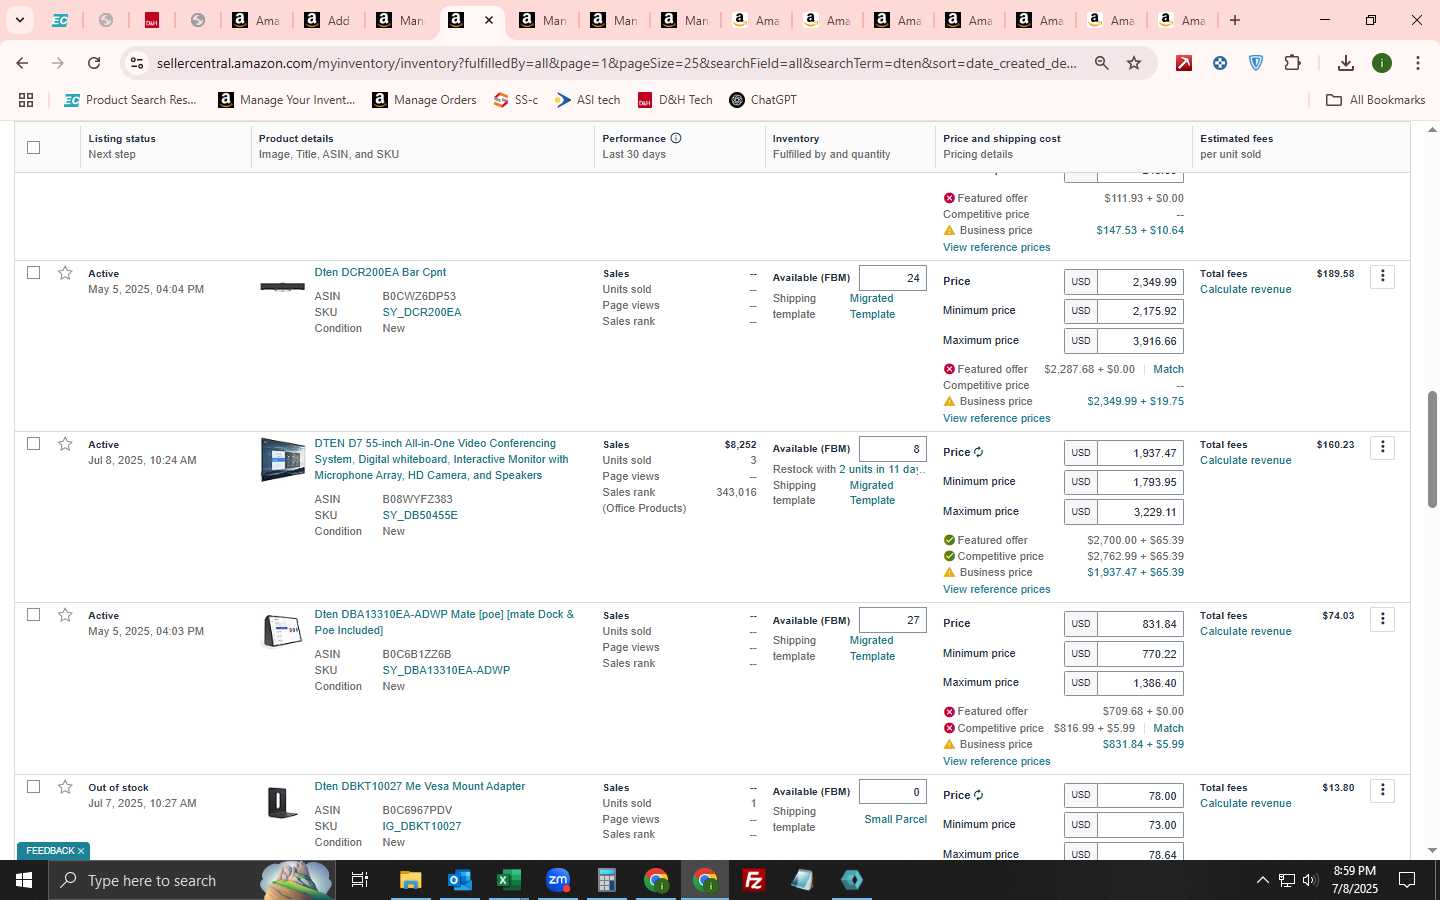Click the price sync icon for DTEN D7
Viewport: 1440px width, 900px height.
point(978,452)
